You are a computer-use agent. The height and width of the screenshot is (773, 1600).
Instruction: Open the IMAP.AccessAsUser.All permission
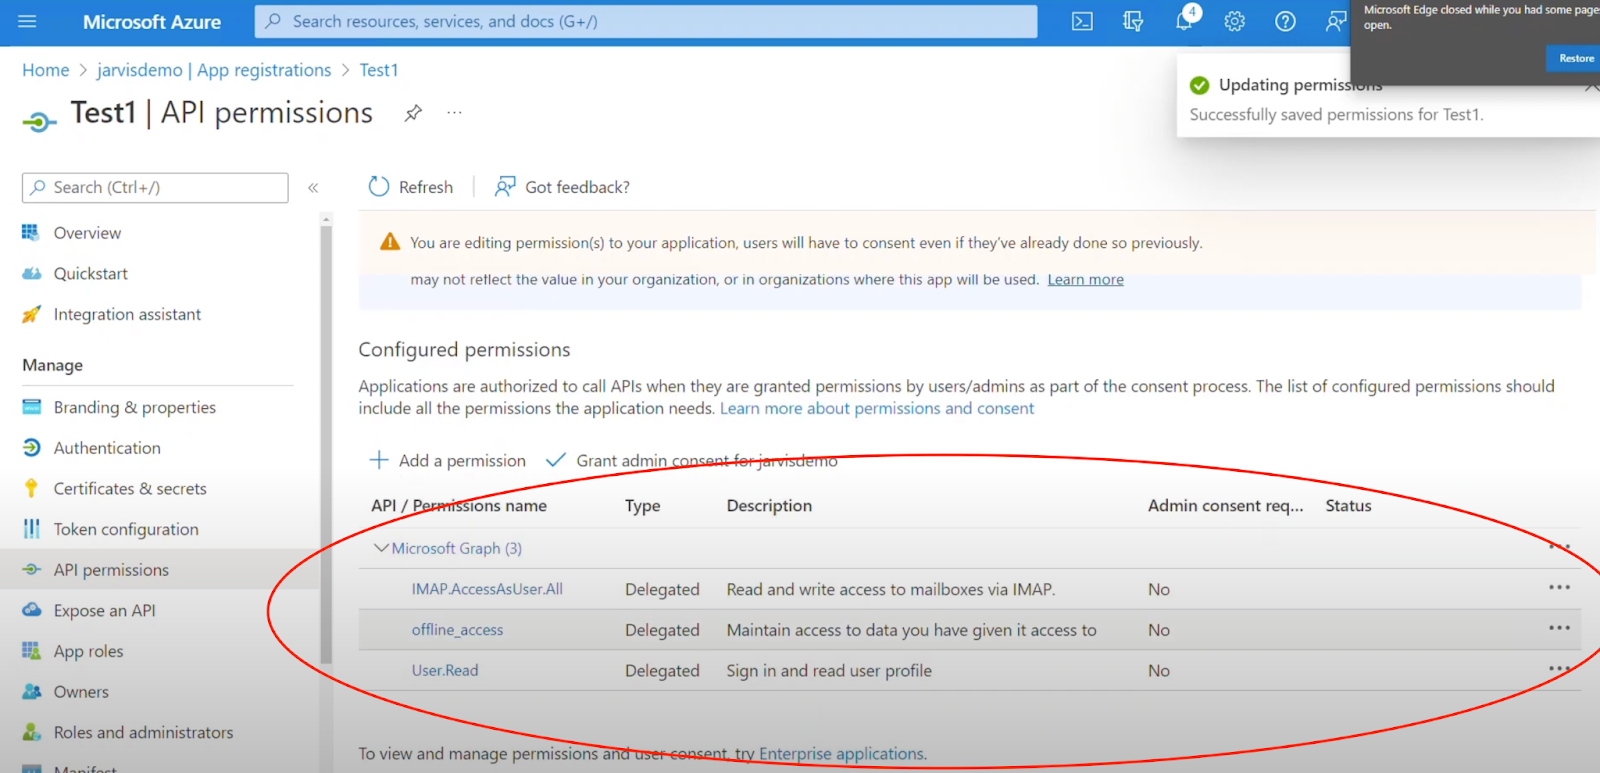pyautogui.click(x=487, y=589)
